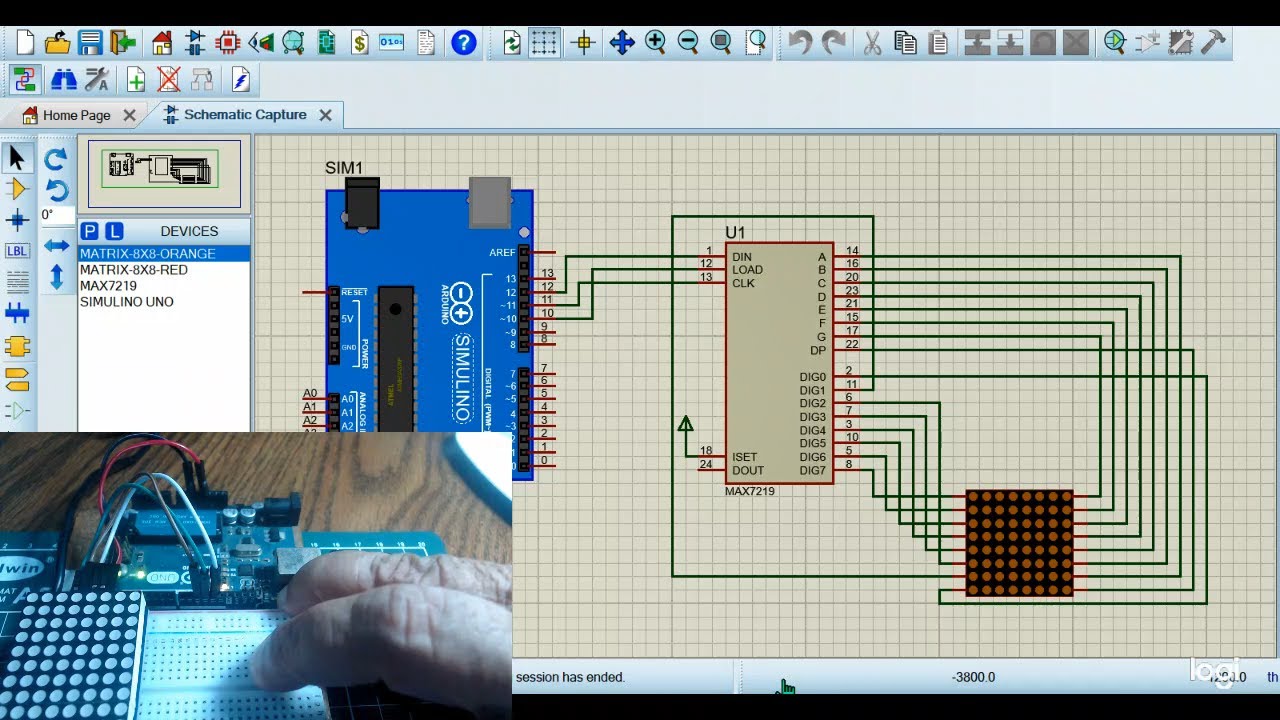The height and width of the screenshot is (720, 1280).
Task: Center view with the blue four-arrow icon
Action: coord(621,43)
